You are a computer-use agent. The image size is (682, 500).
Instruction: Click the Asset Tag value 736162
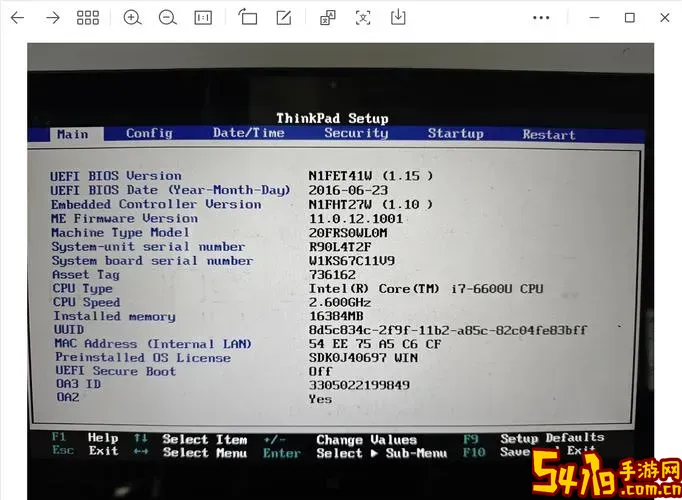pos(332,275)
